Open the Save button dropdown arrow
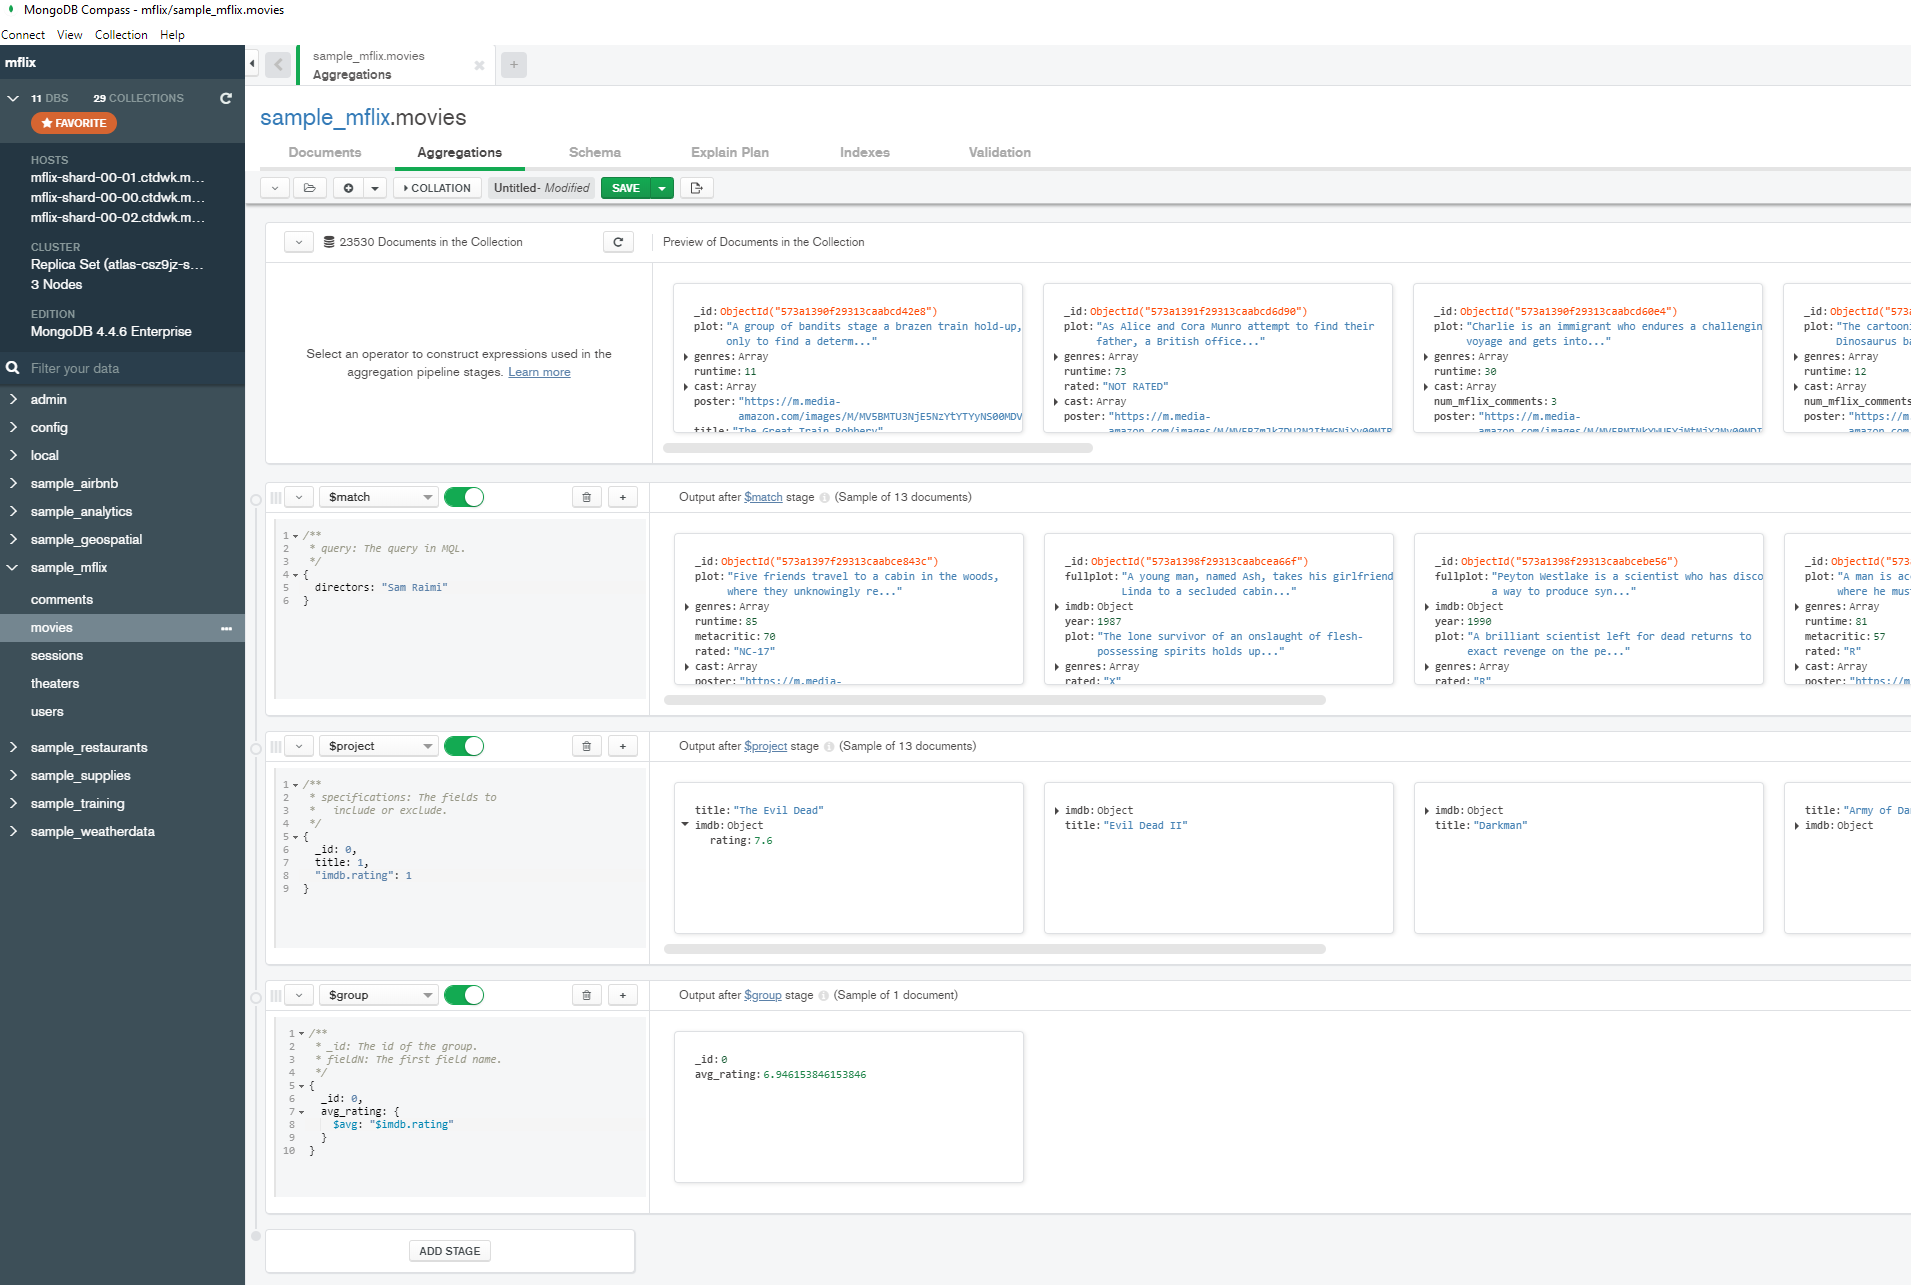 [662, 188]
